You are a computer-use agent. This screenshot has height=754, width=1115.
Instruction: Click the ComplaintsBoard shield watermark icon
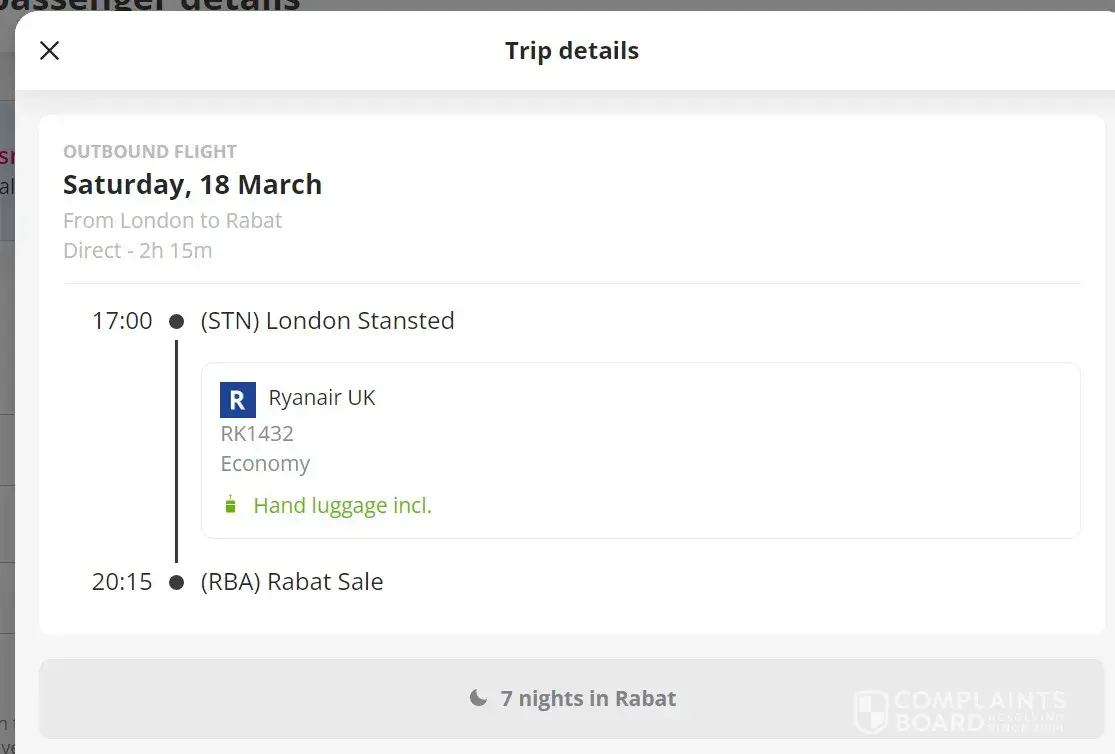tap(871, 711)
